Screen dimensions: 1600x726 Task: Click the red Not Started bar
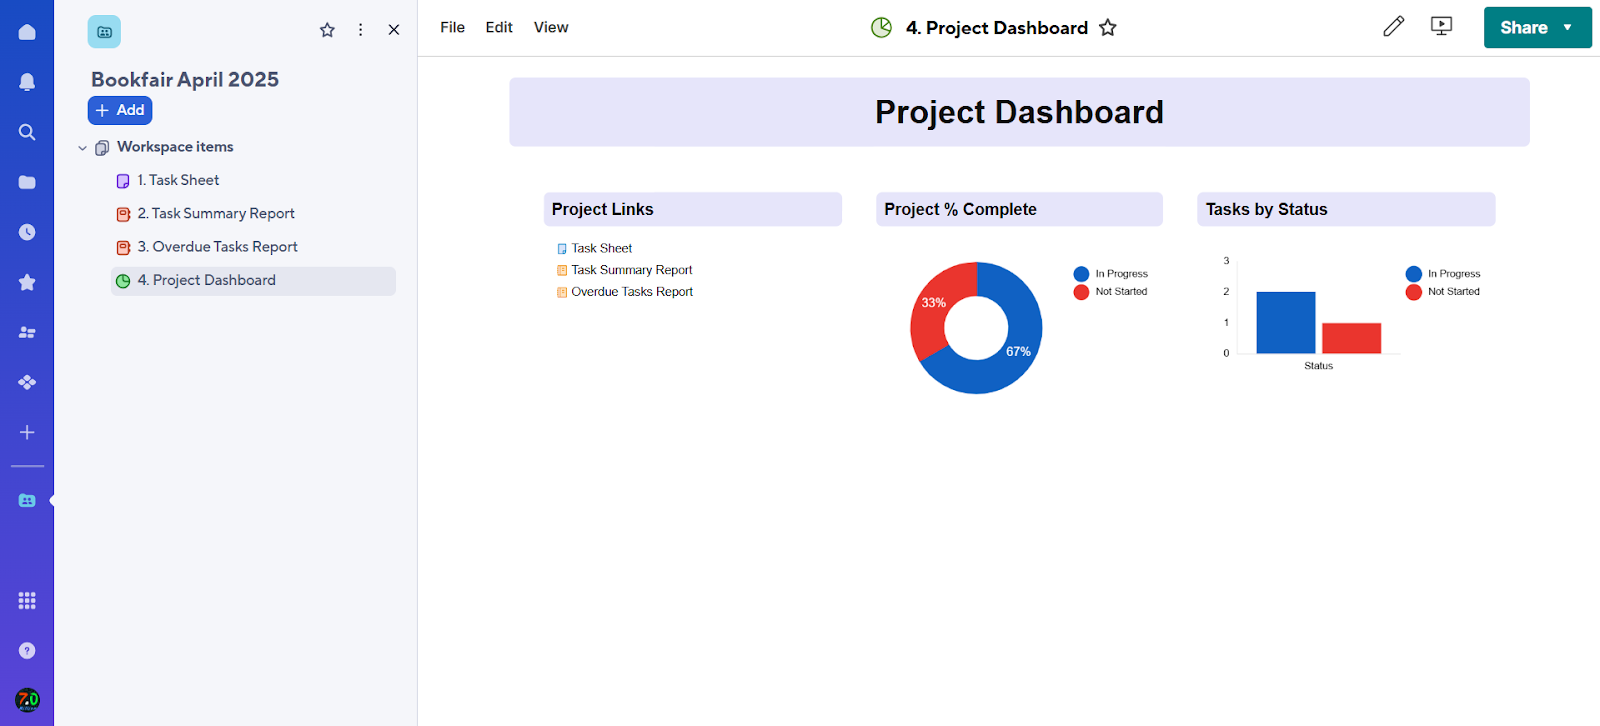[1351, 338]
